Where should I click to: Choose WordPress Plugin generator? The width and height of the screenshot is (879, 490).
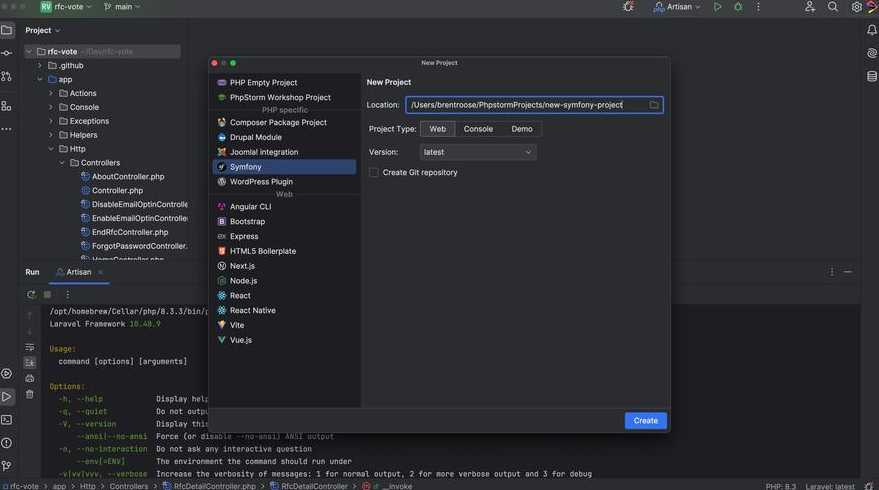coord(284,182)
